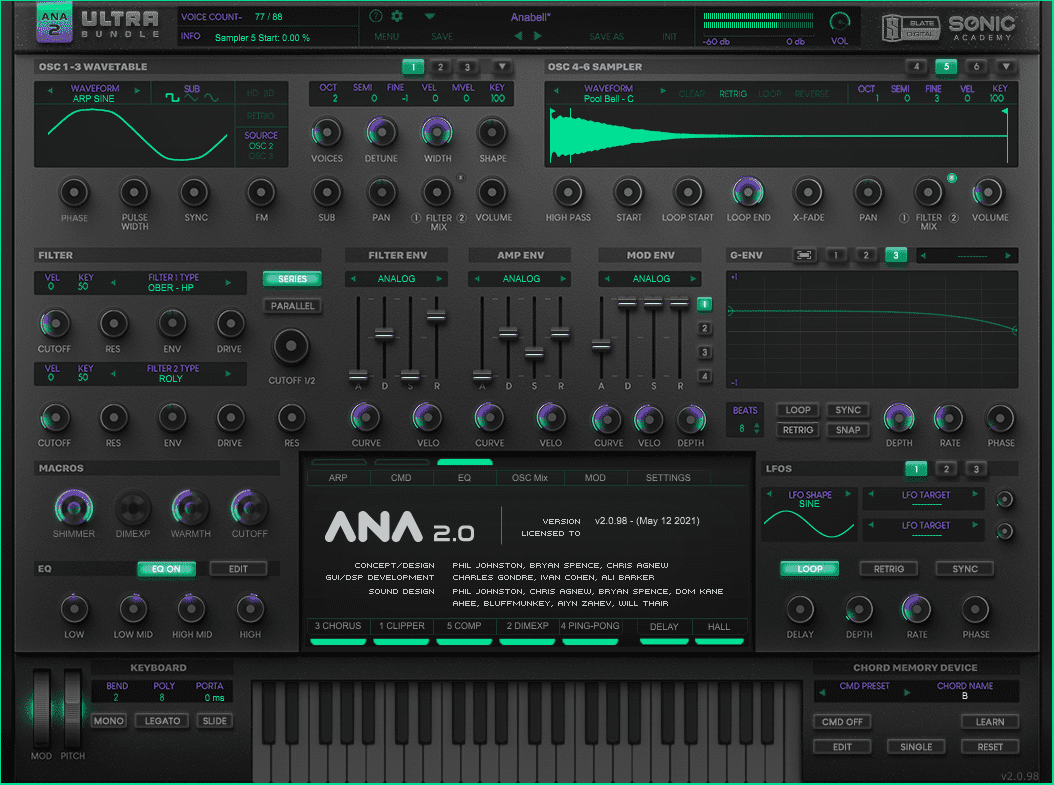Click next CMD preset arrow
This screenshot has width=1054, height=785.
[907, 692]
